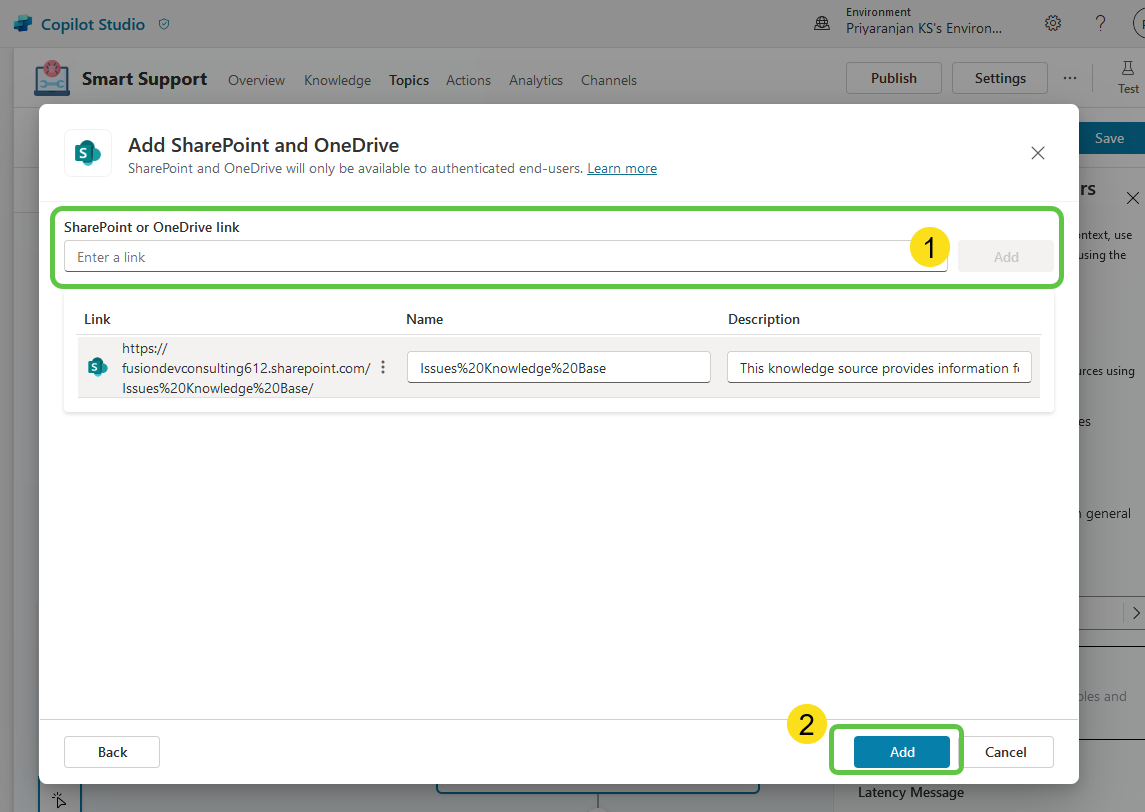Open the Help question mark

1100,22
